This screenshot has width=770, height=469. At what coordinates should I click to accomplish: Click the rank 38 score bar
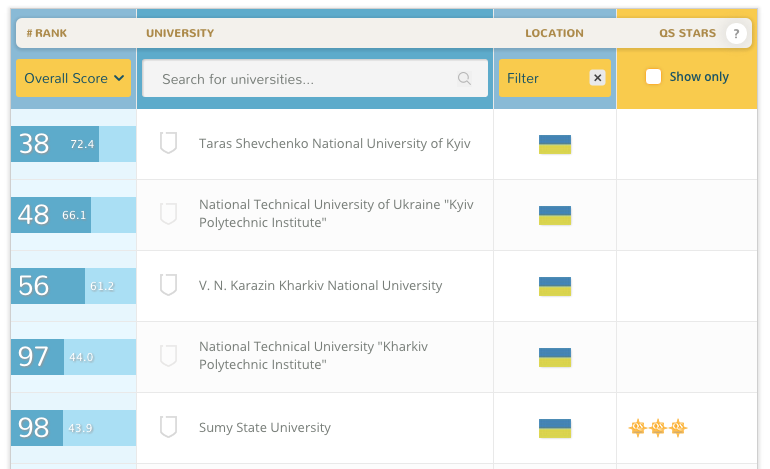[74, 144]
